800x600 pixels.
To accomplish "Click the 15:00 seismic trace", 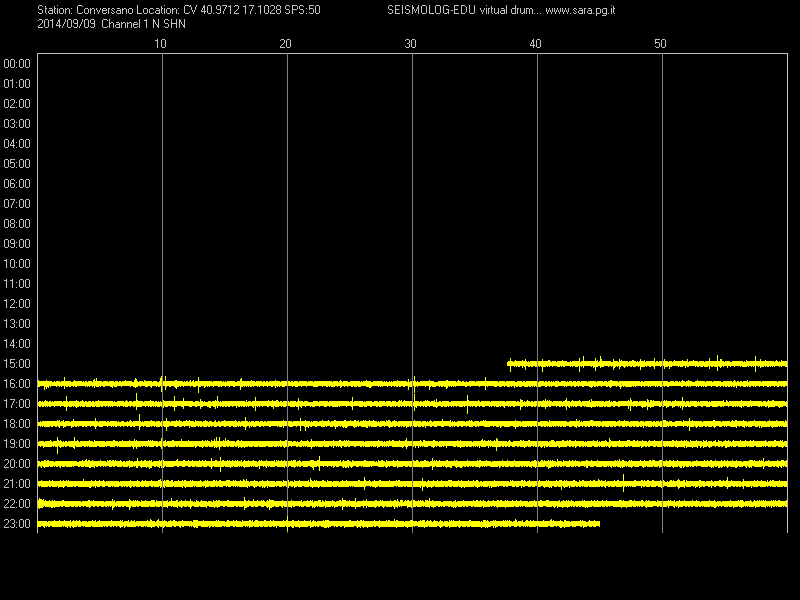I will [x=647, y=364].
